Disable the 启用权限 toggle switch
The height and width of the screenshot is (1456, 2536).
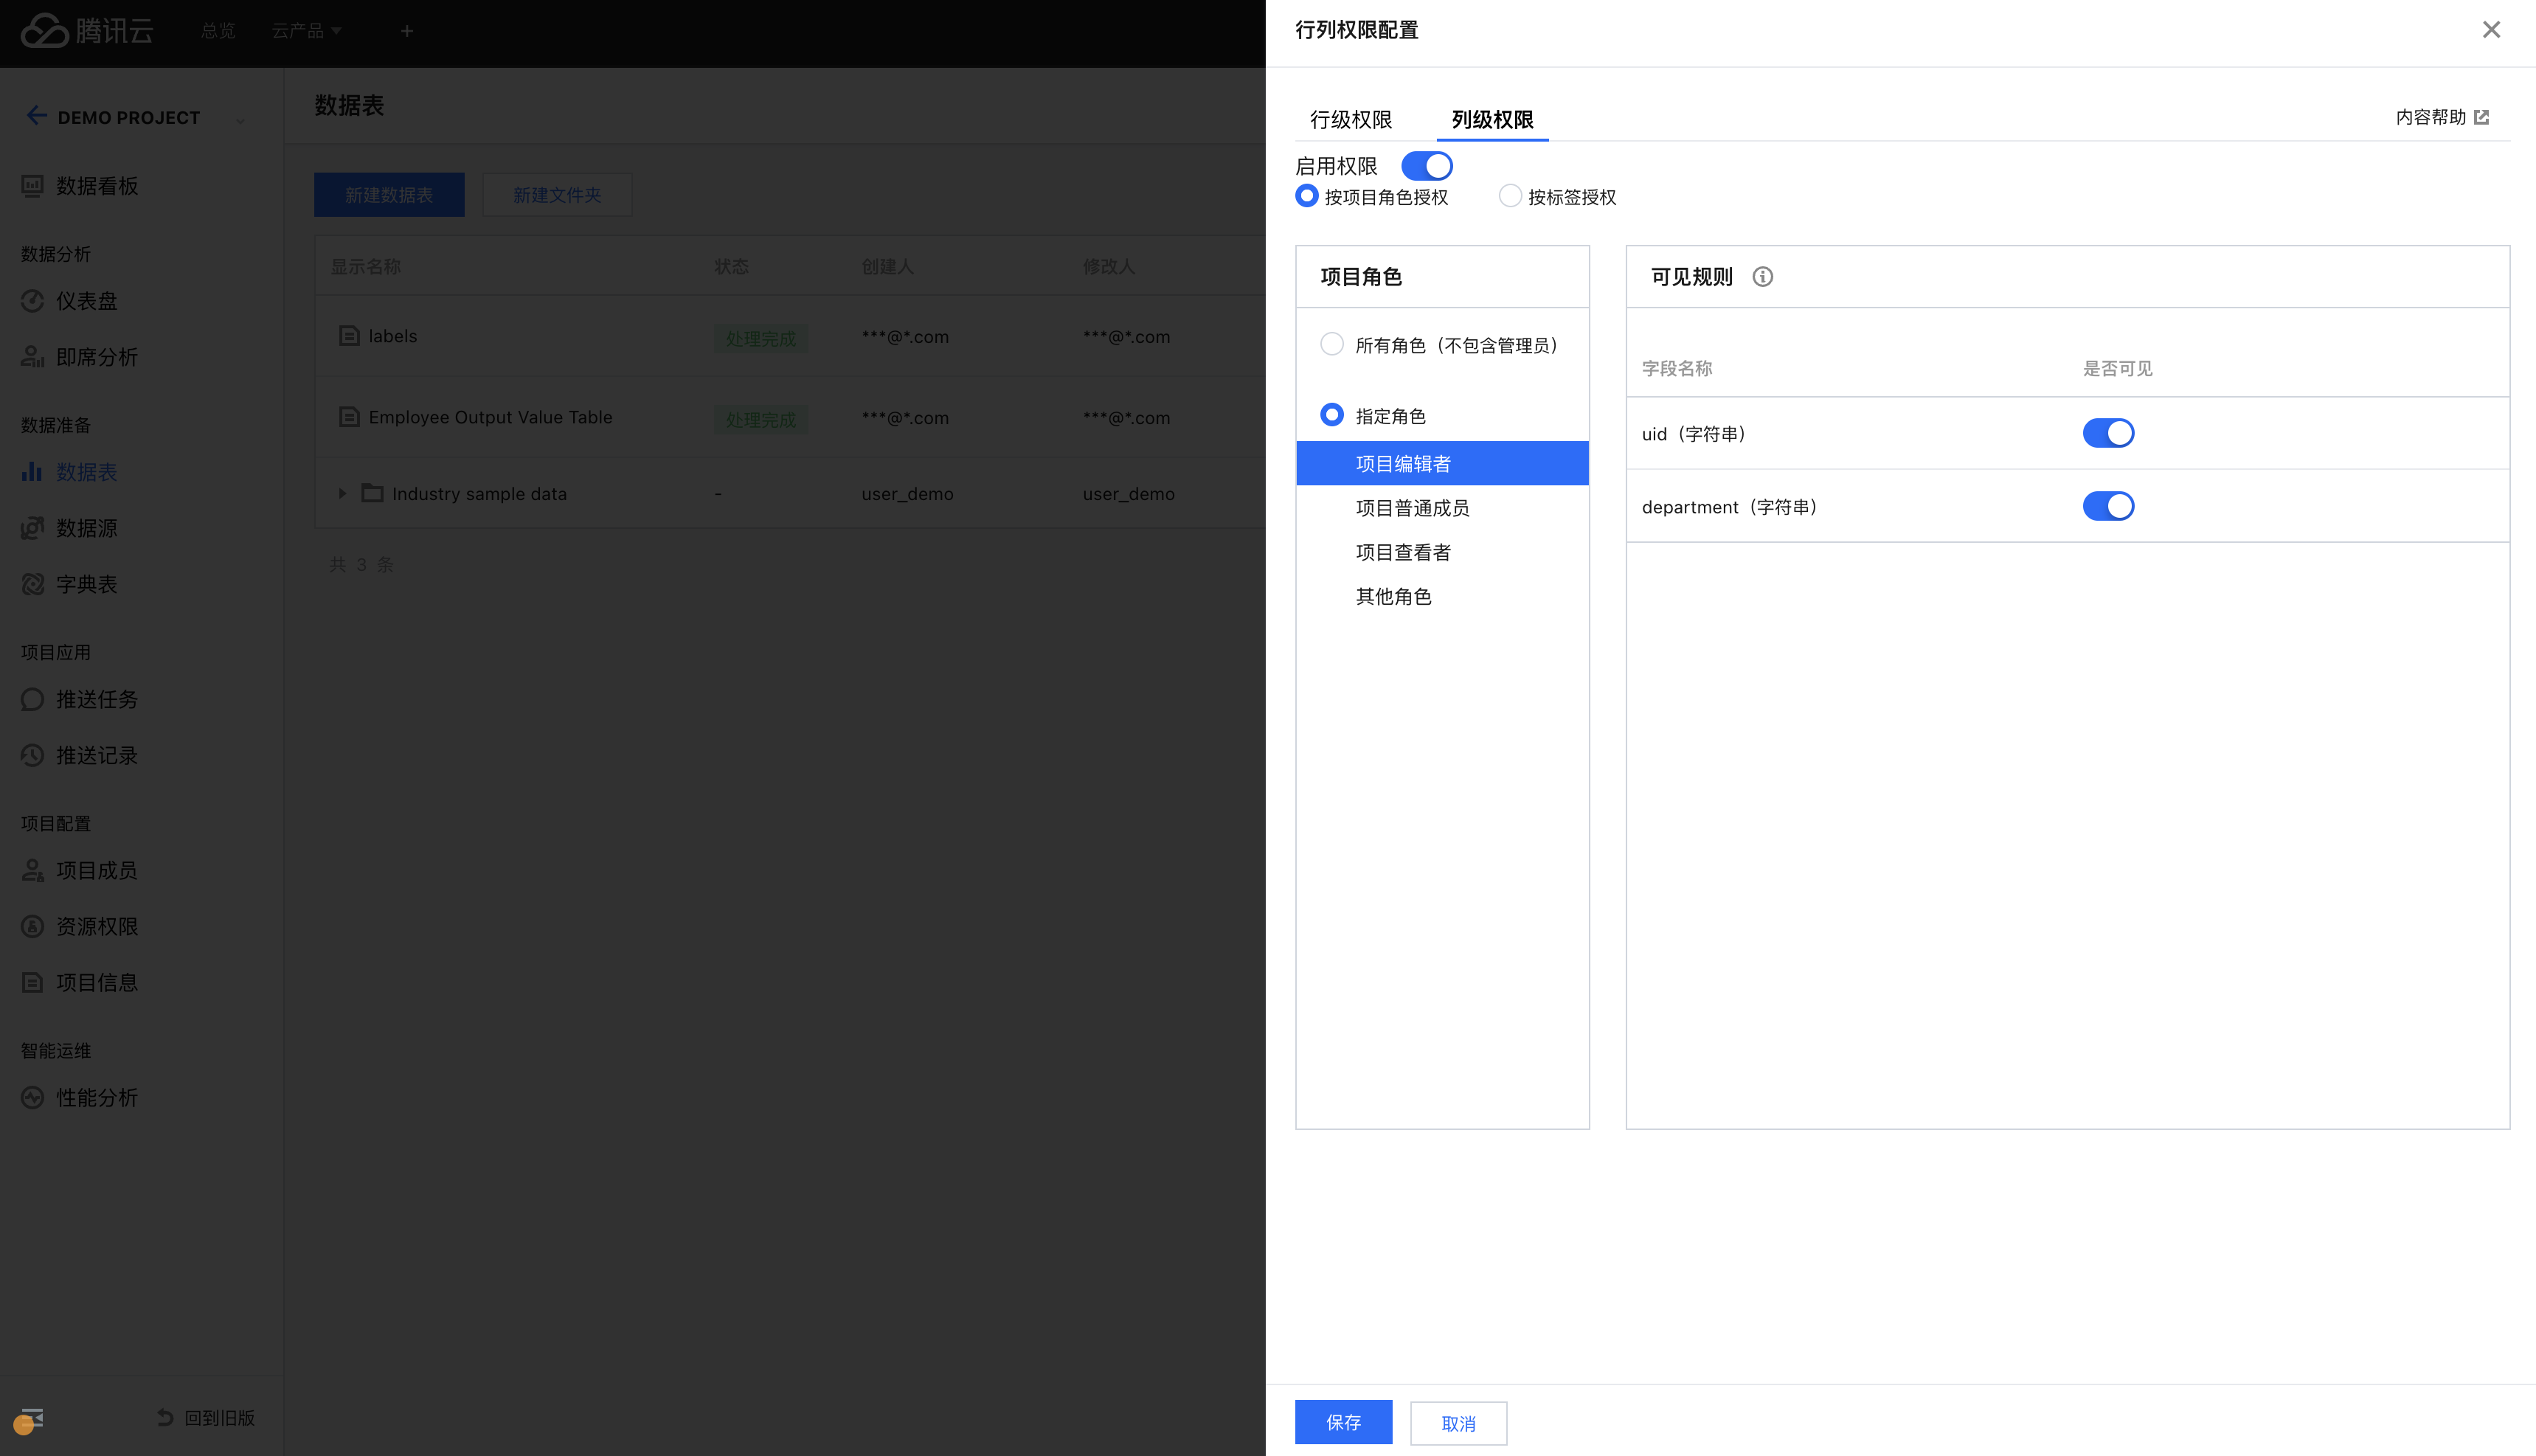pos(1426,166)
